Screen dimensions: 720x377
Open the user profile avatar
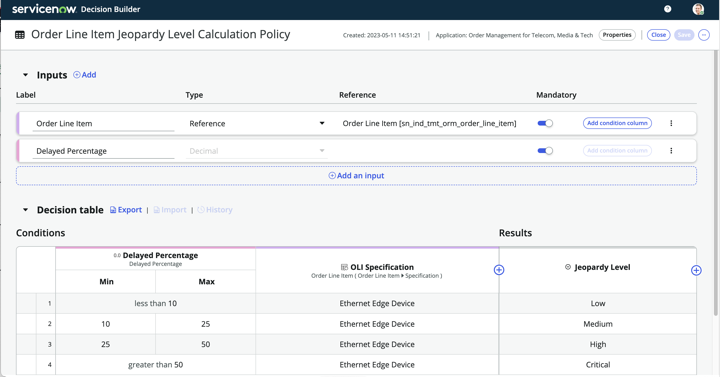[x=698, y=9]
